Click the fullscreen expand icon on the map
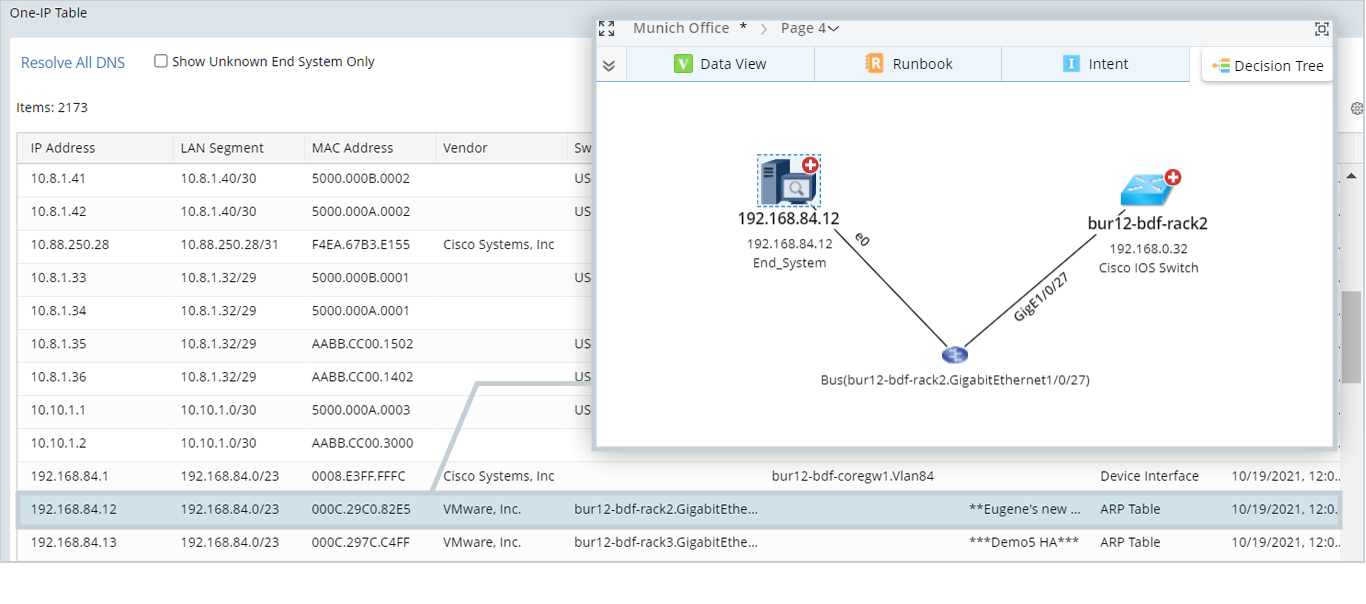 click(606, 27)
